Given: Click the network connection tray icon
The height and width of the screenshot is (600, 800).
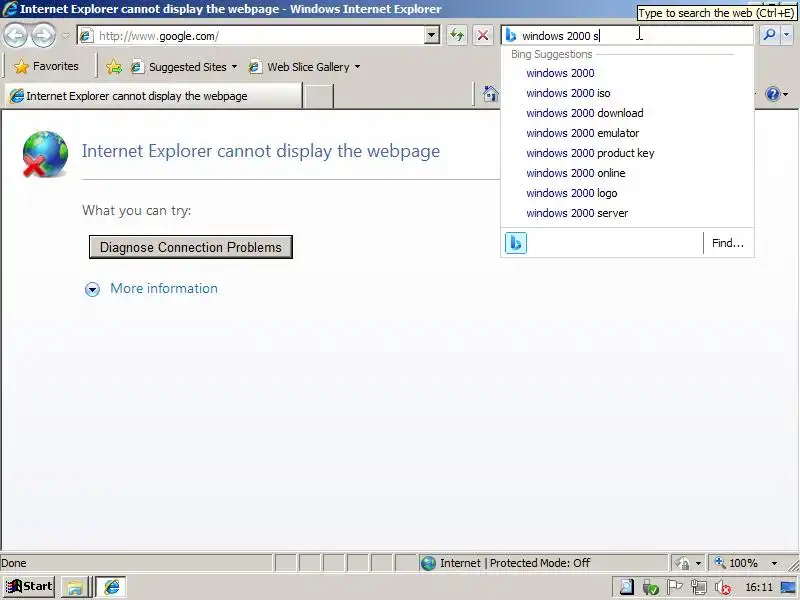Looking at the screenshot, I should (698, 587).
